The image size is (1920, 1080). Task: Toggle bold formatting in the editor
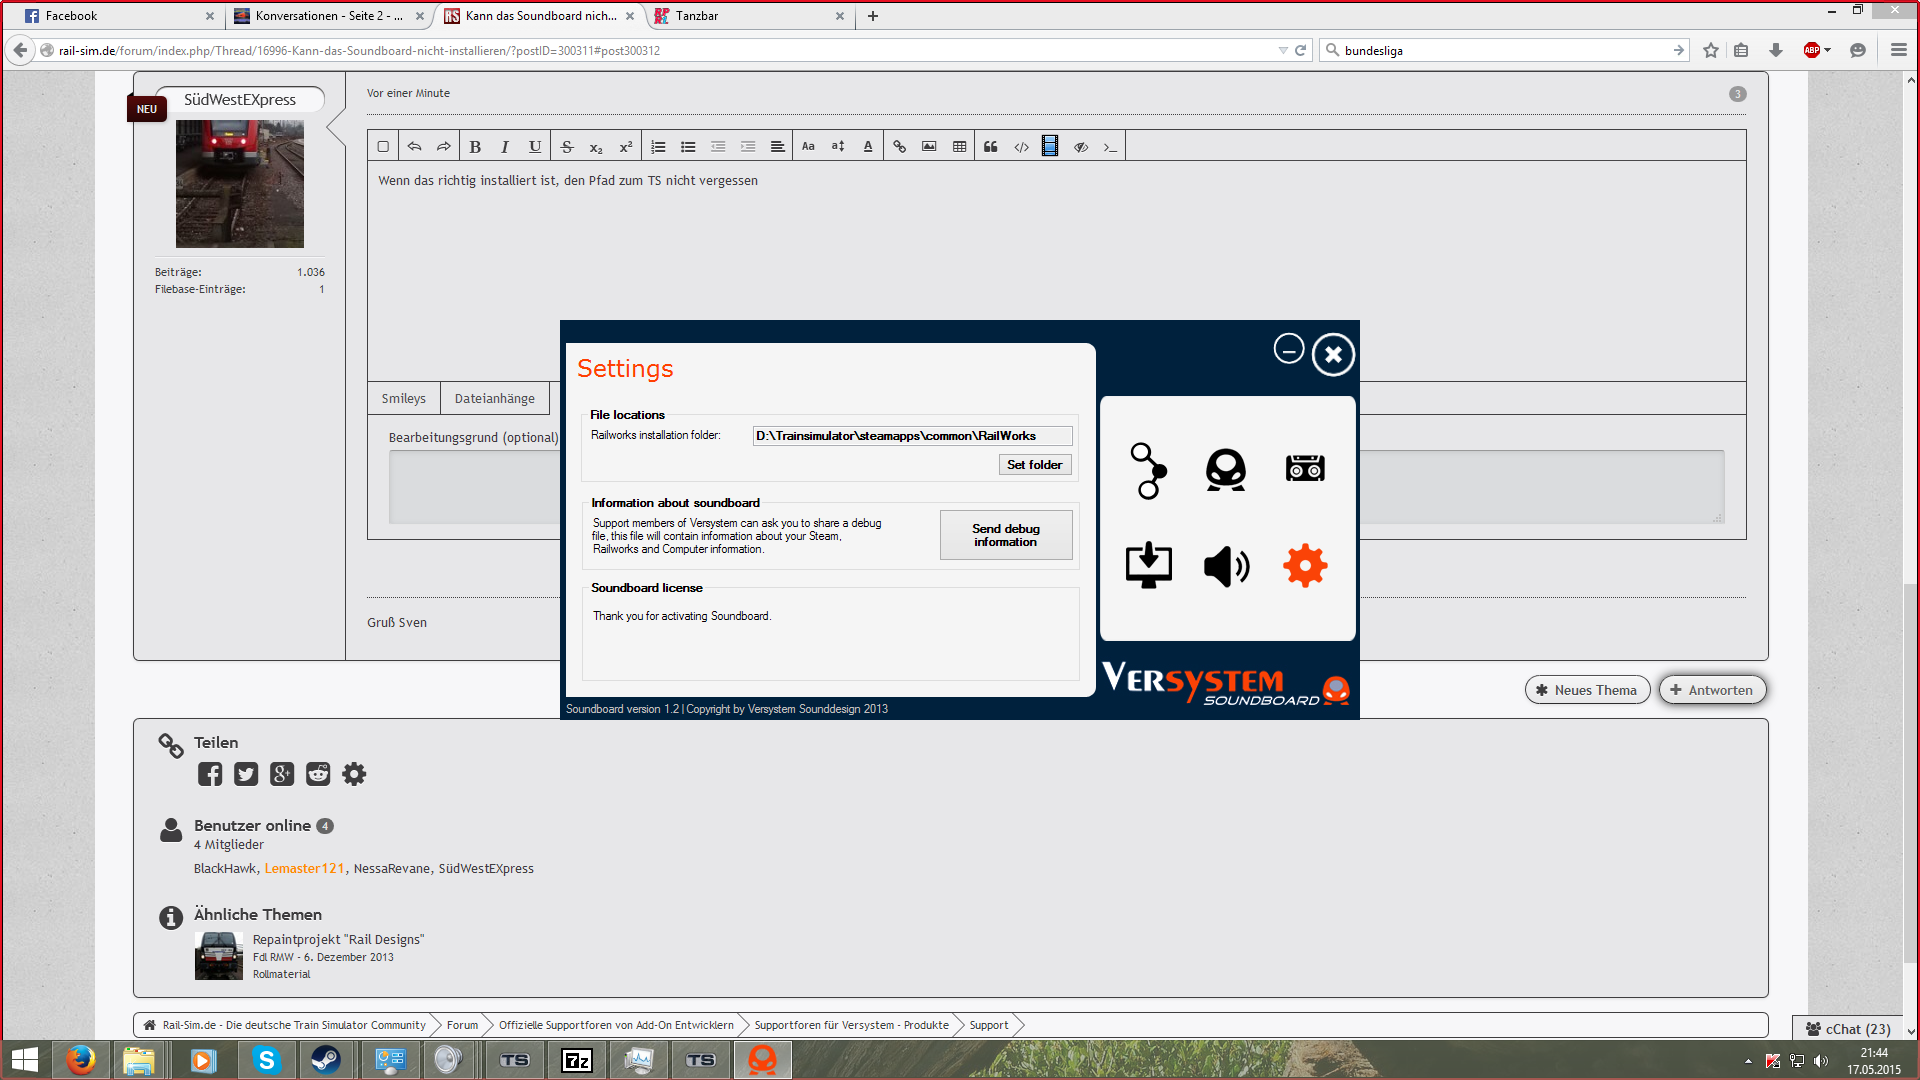click(475, 147)
